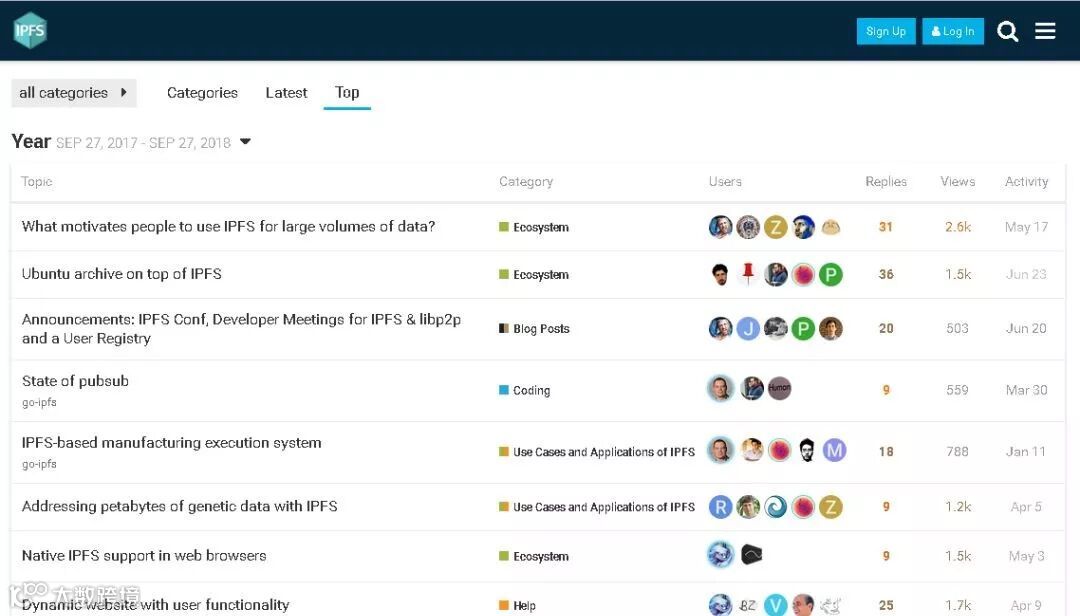Open Use Cases category in genetic data row
Image resolution: width=1080 pixels, height=616 pixels.
coord(597,507)
